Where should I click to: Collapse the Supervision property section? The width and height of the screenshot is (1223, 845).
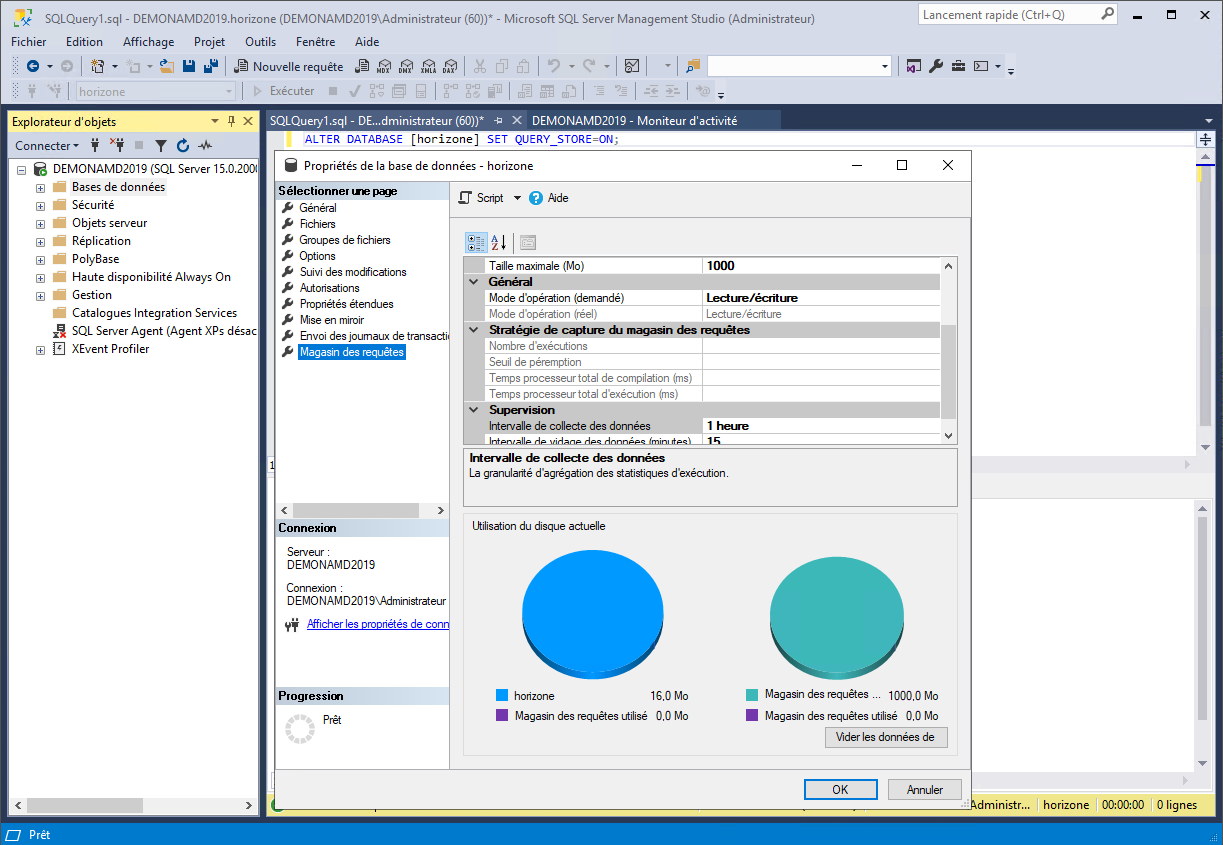tap(474, 410)
